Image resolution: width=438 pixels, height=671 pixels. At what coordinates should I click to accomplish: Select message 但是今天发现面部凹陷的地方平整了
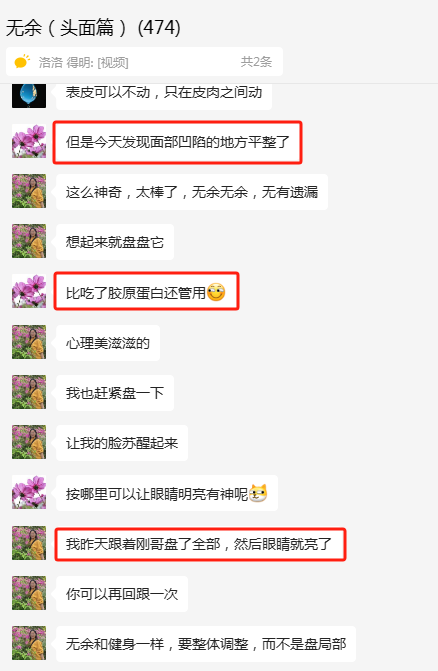click(x=178, y=142)
